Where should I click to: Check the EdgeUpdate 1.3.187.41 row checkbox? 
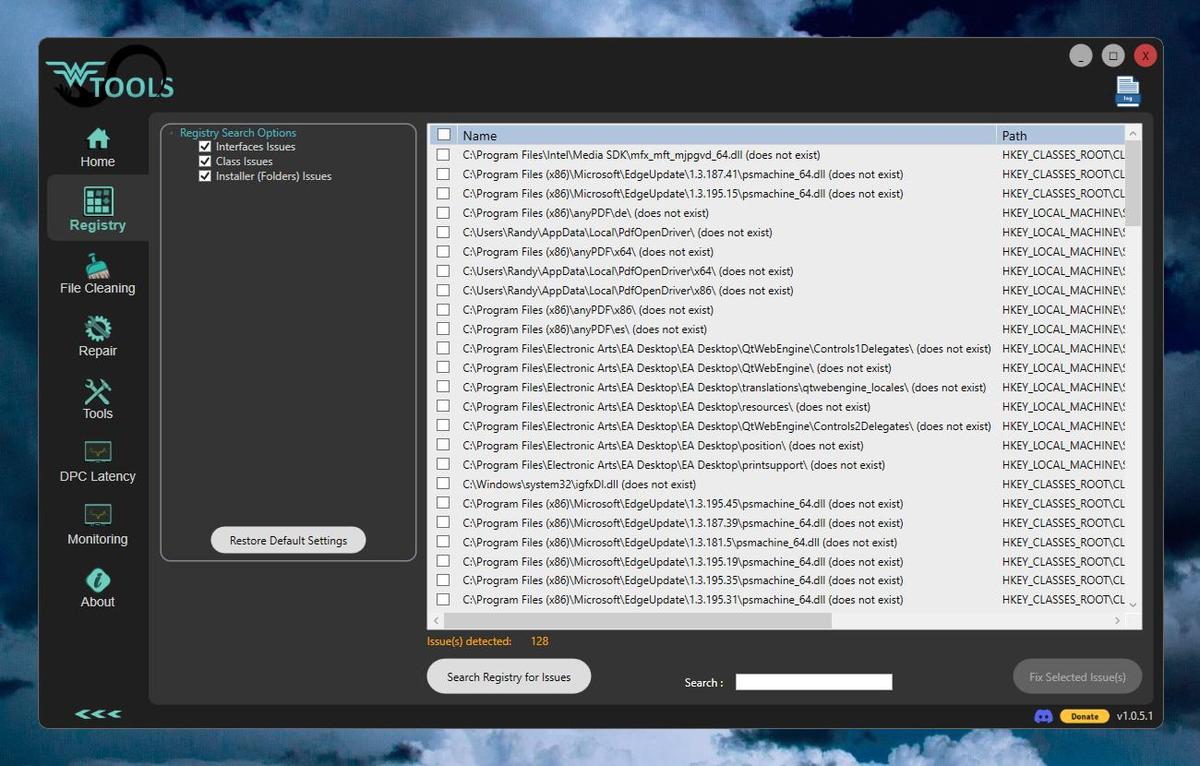443,174
